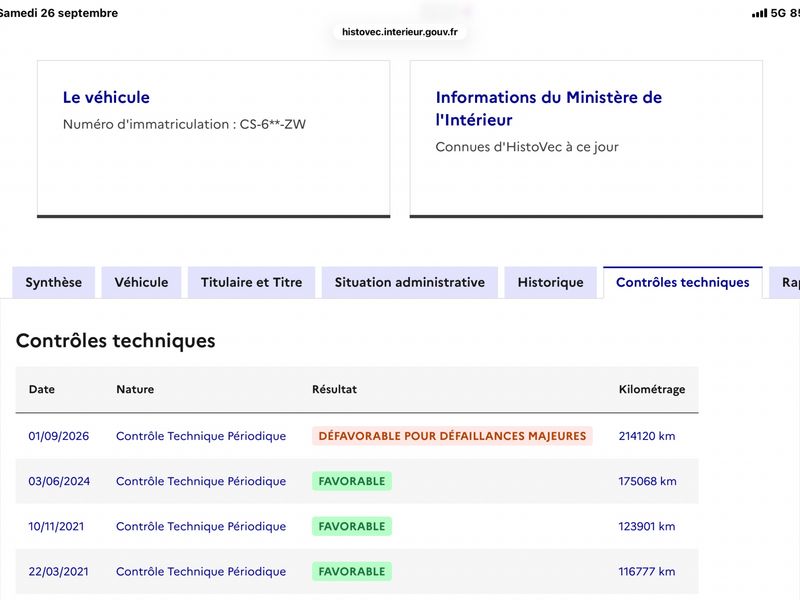Select the Titulaire et Titre tab
The height and width of the screenshot is (600, 800).
(x=252, y=282)
